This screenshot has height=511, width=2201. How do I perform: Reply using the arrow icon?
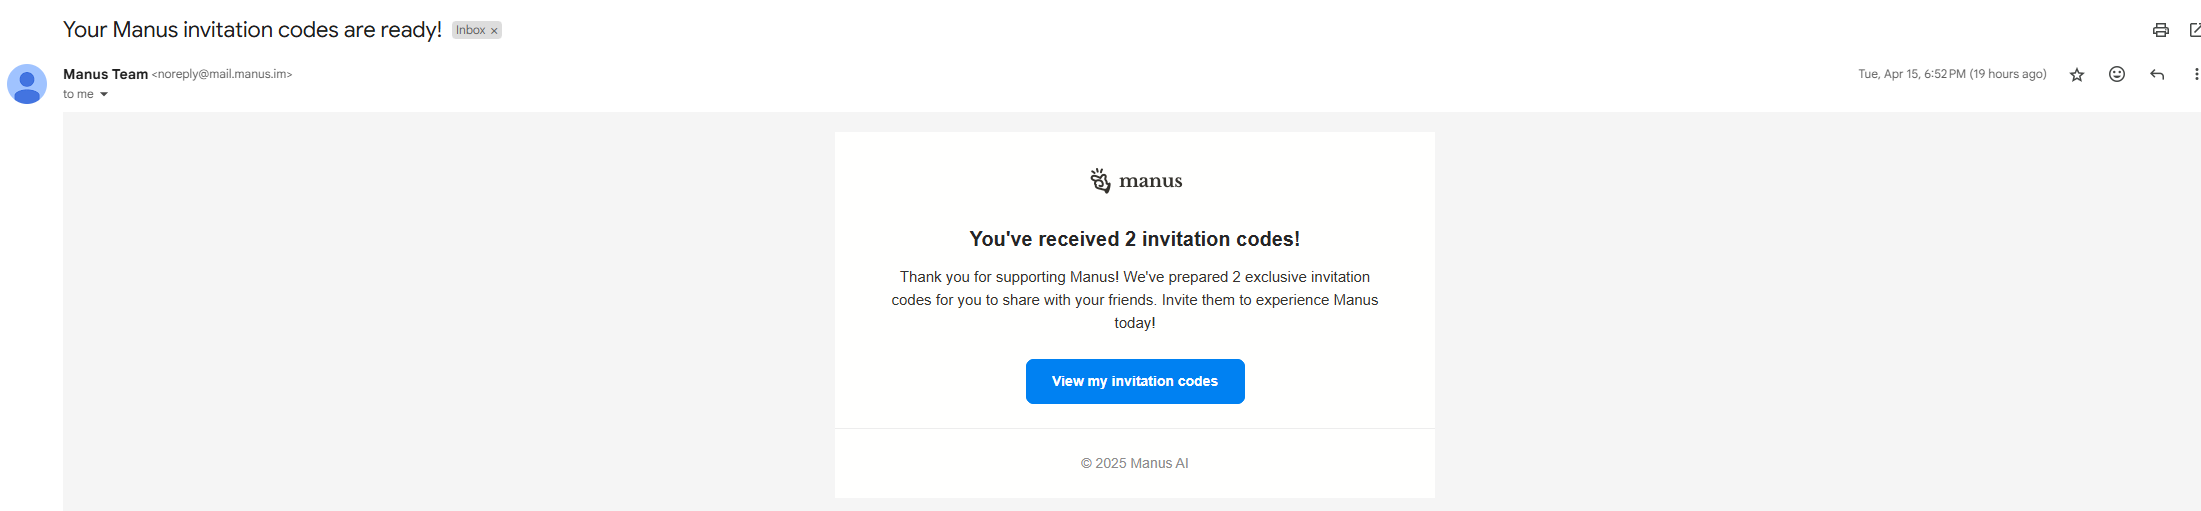[2157, 74]
